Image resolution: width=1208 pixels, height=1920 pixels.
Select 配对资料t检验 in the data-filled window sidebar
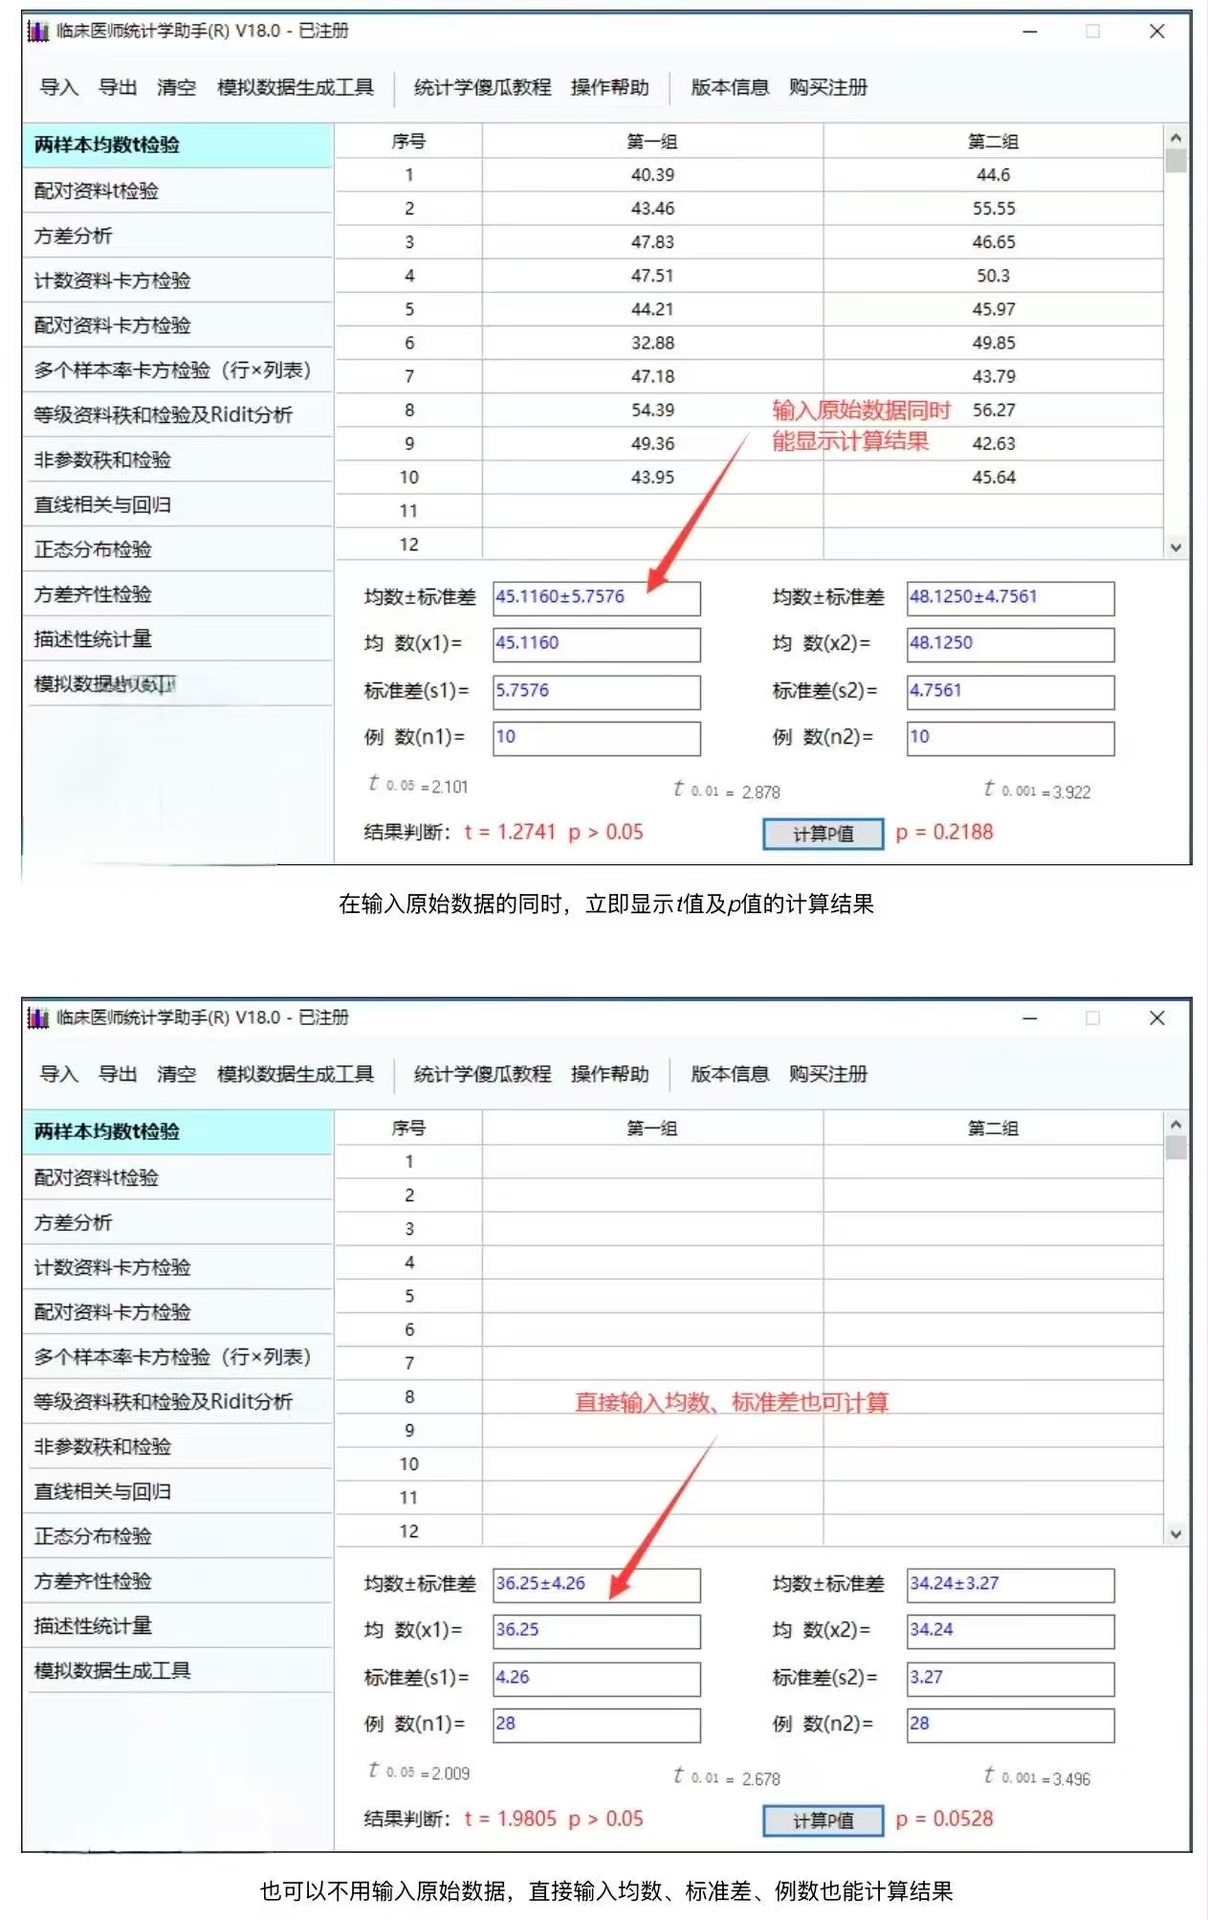(x=178, y=190)
